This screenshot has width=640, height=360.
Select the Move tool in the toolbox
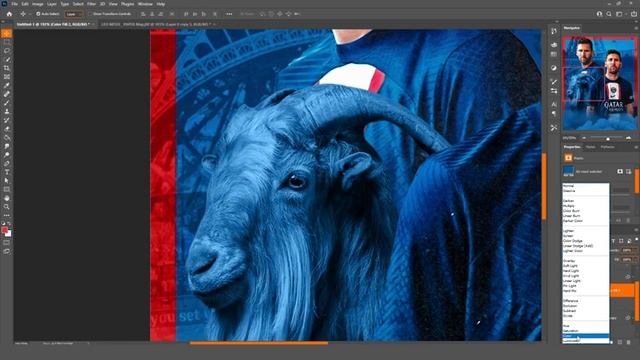point(7,33)
